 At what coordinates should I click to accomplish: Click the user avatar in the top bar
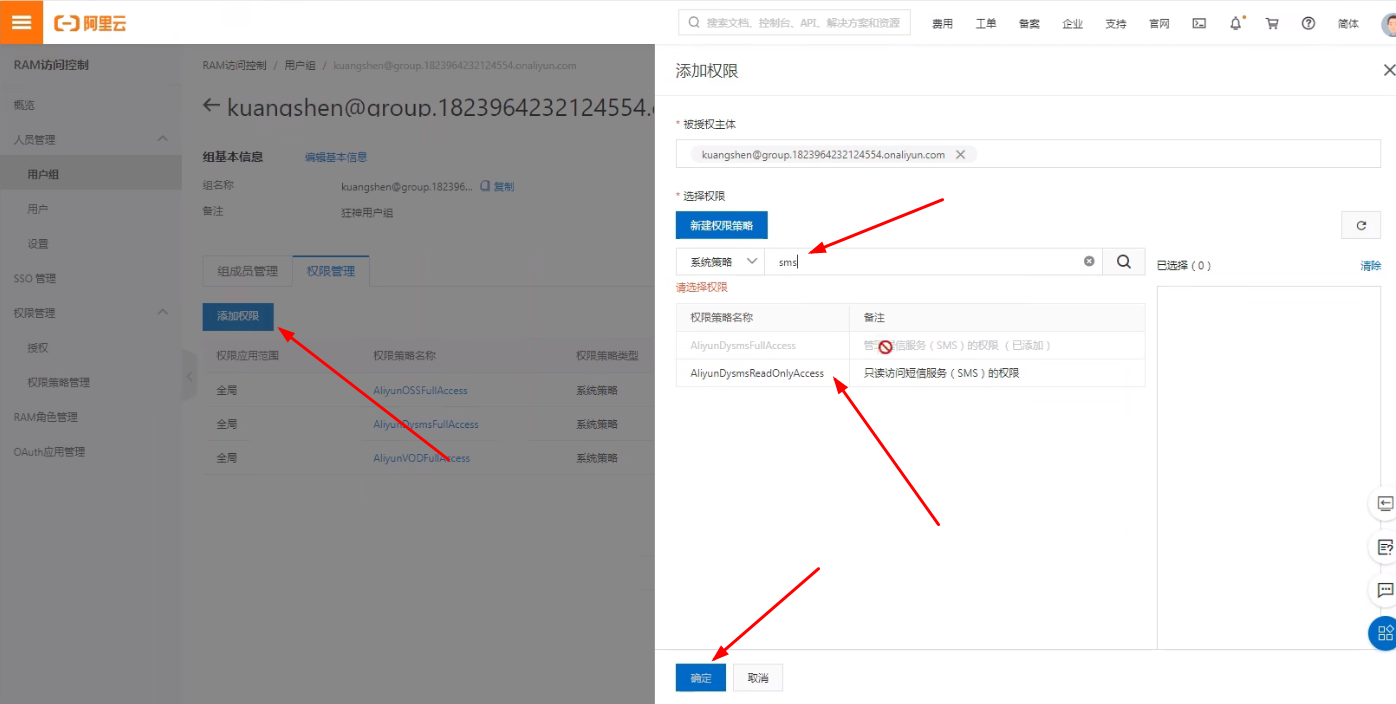[1388, 23]
